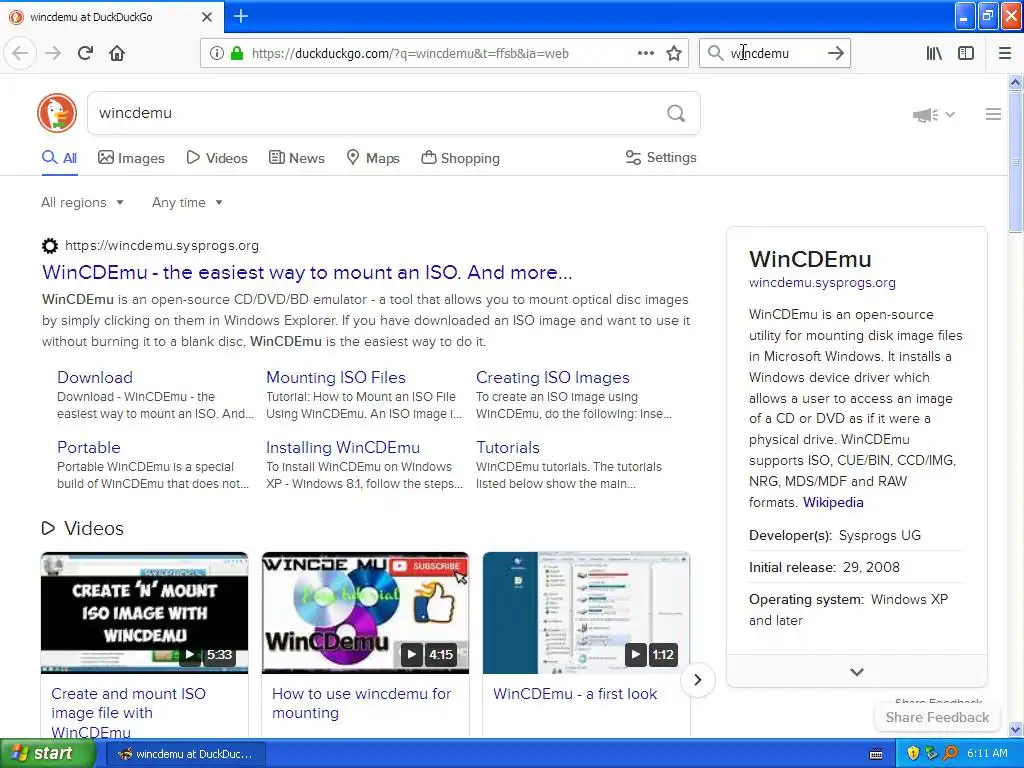Play the Create 'N' Mount ISO video thumbnail
This screenshot has width=1024, height=768.
(144, 613)
